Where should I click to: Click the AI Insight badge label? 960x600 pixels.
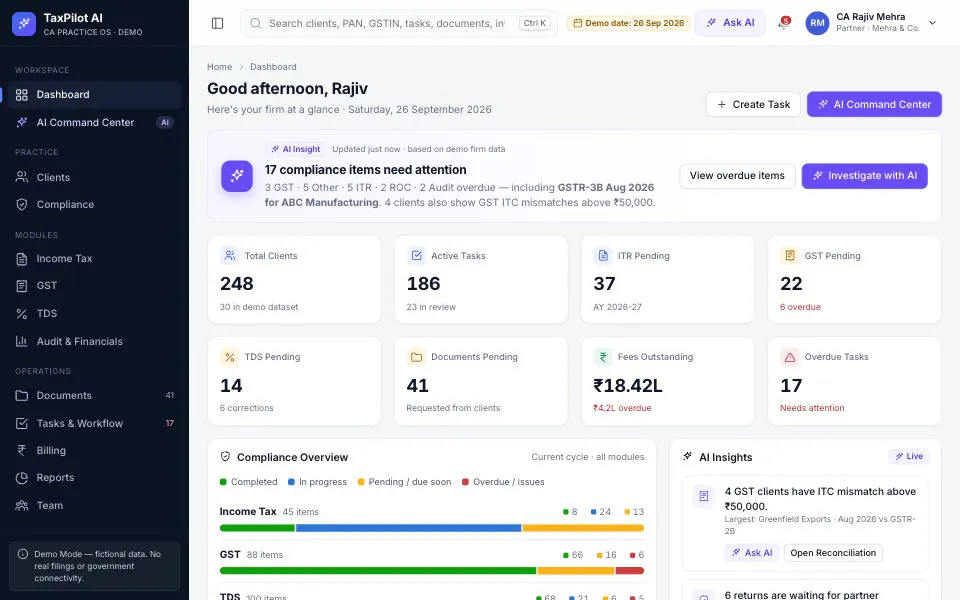coord(295,149)
